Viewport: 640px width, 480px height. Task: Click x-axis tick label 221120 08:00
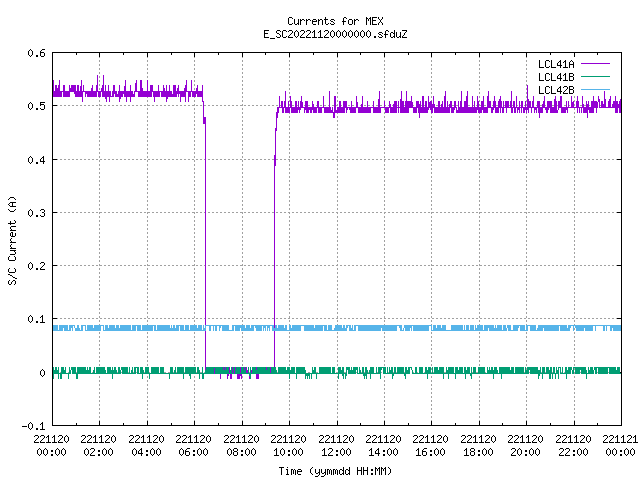[241, 446]
